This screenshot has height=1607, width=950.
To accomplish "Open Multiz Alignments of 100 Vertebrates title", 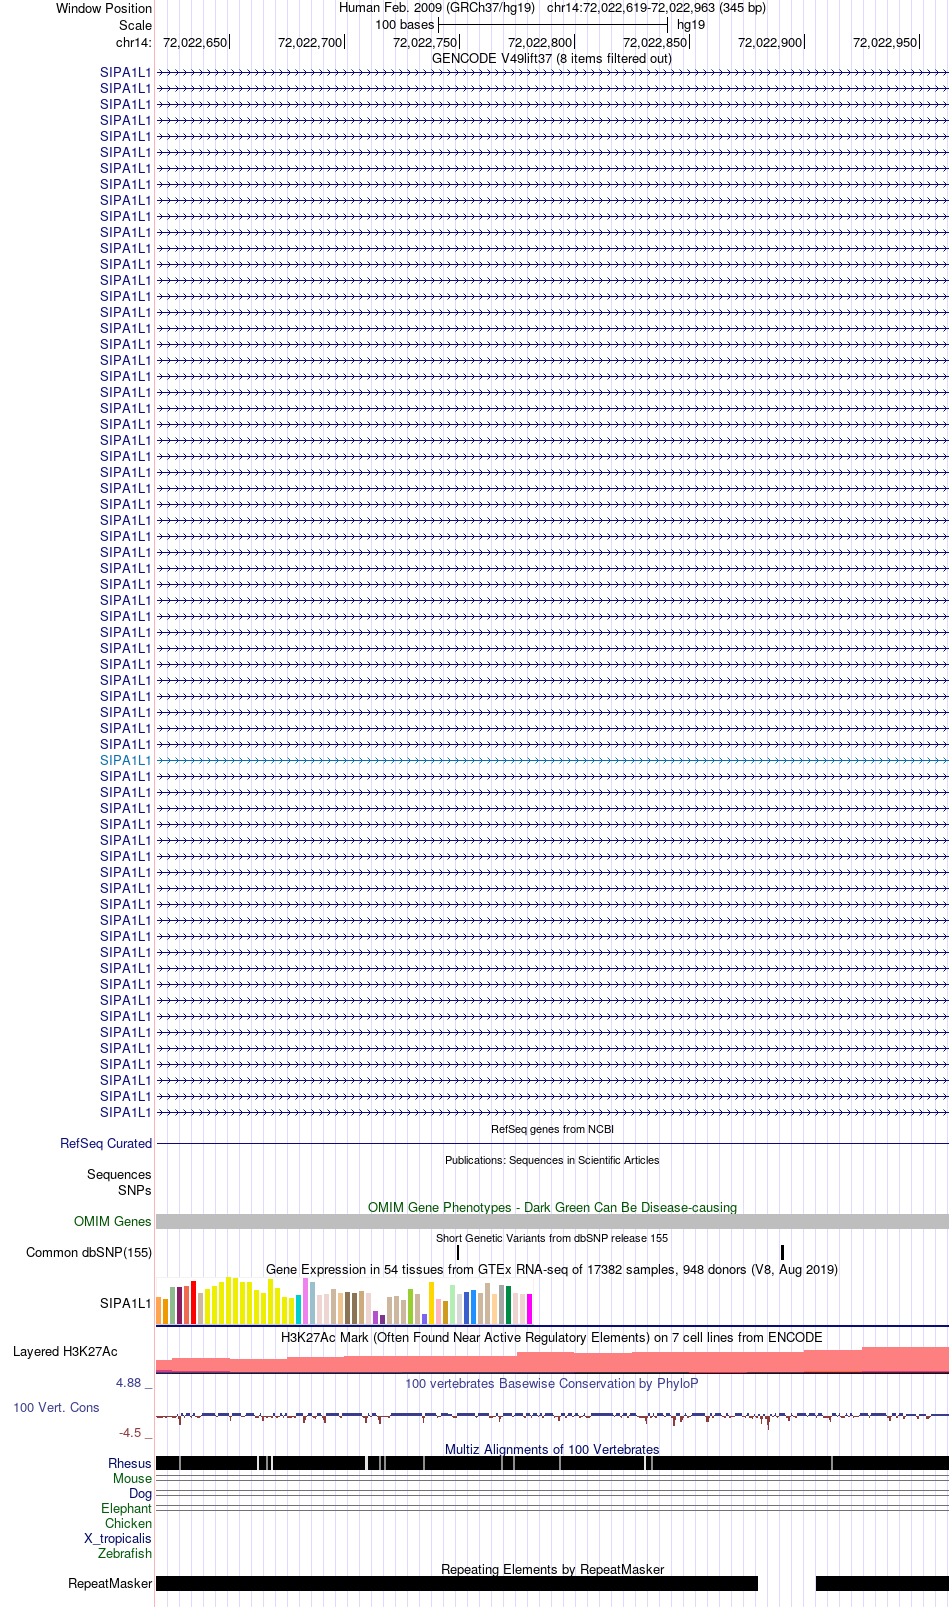I will (x=552, y=1450).
